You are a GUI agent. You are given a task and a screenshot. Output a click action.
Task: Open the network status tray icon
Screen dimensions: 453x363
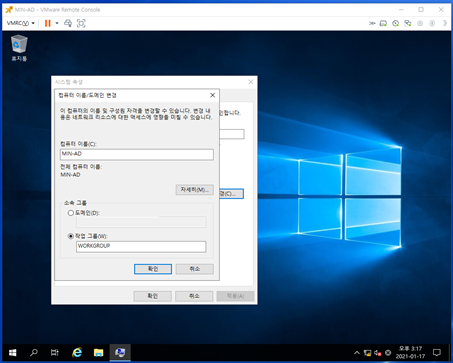tap(367, 353)
